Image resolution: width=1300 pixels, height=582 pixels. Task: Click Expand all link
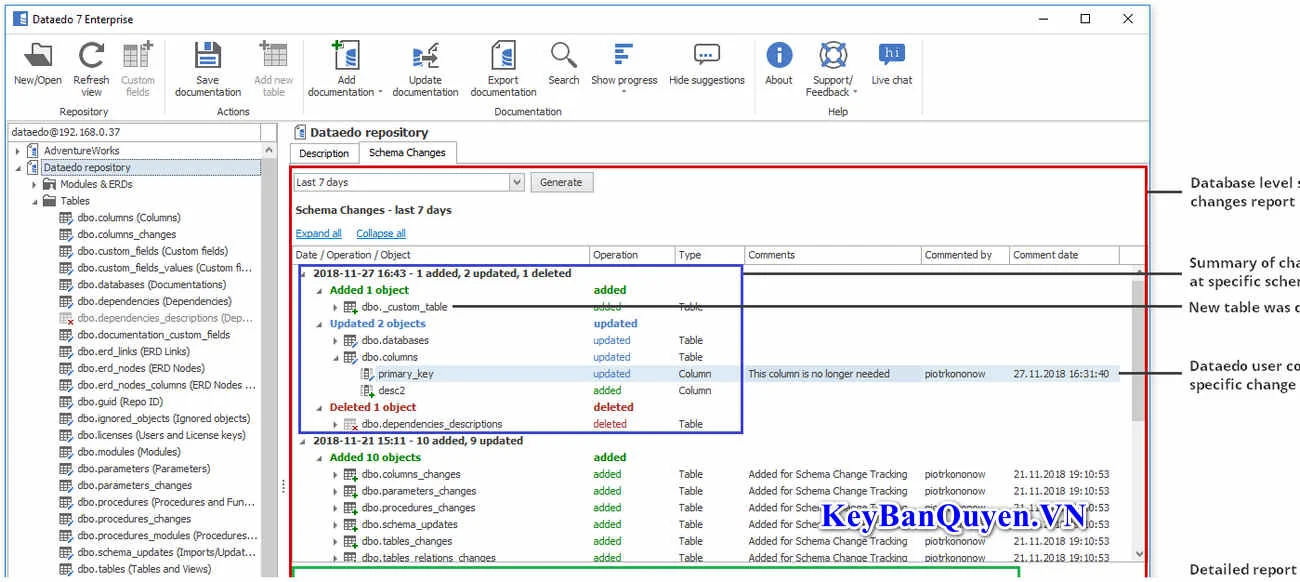(x=319, y=234)
